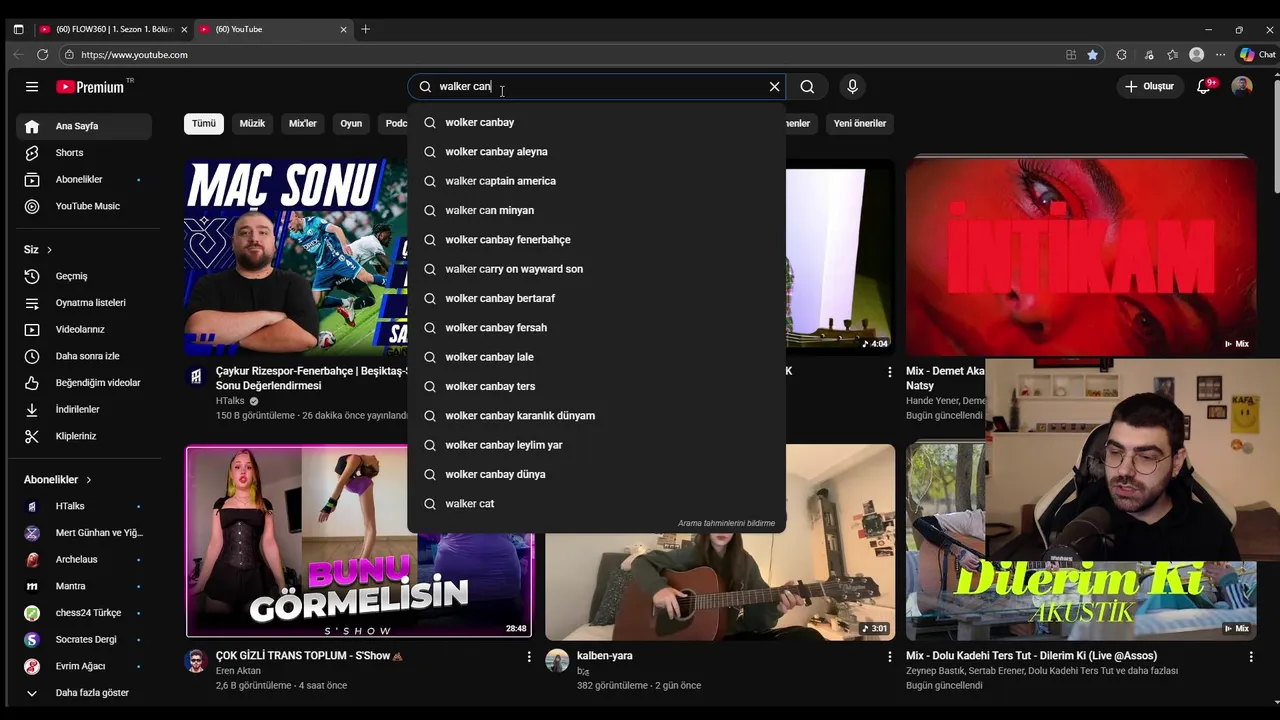Viewport: 1280px width, 720px height.
Task: Choose suggestion 'walker can minyan'
Action: pos(597,210)
